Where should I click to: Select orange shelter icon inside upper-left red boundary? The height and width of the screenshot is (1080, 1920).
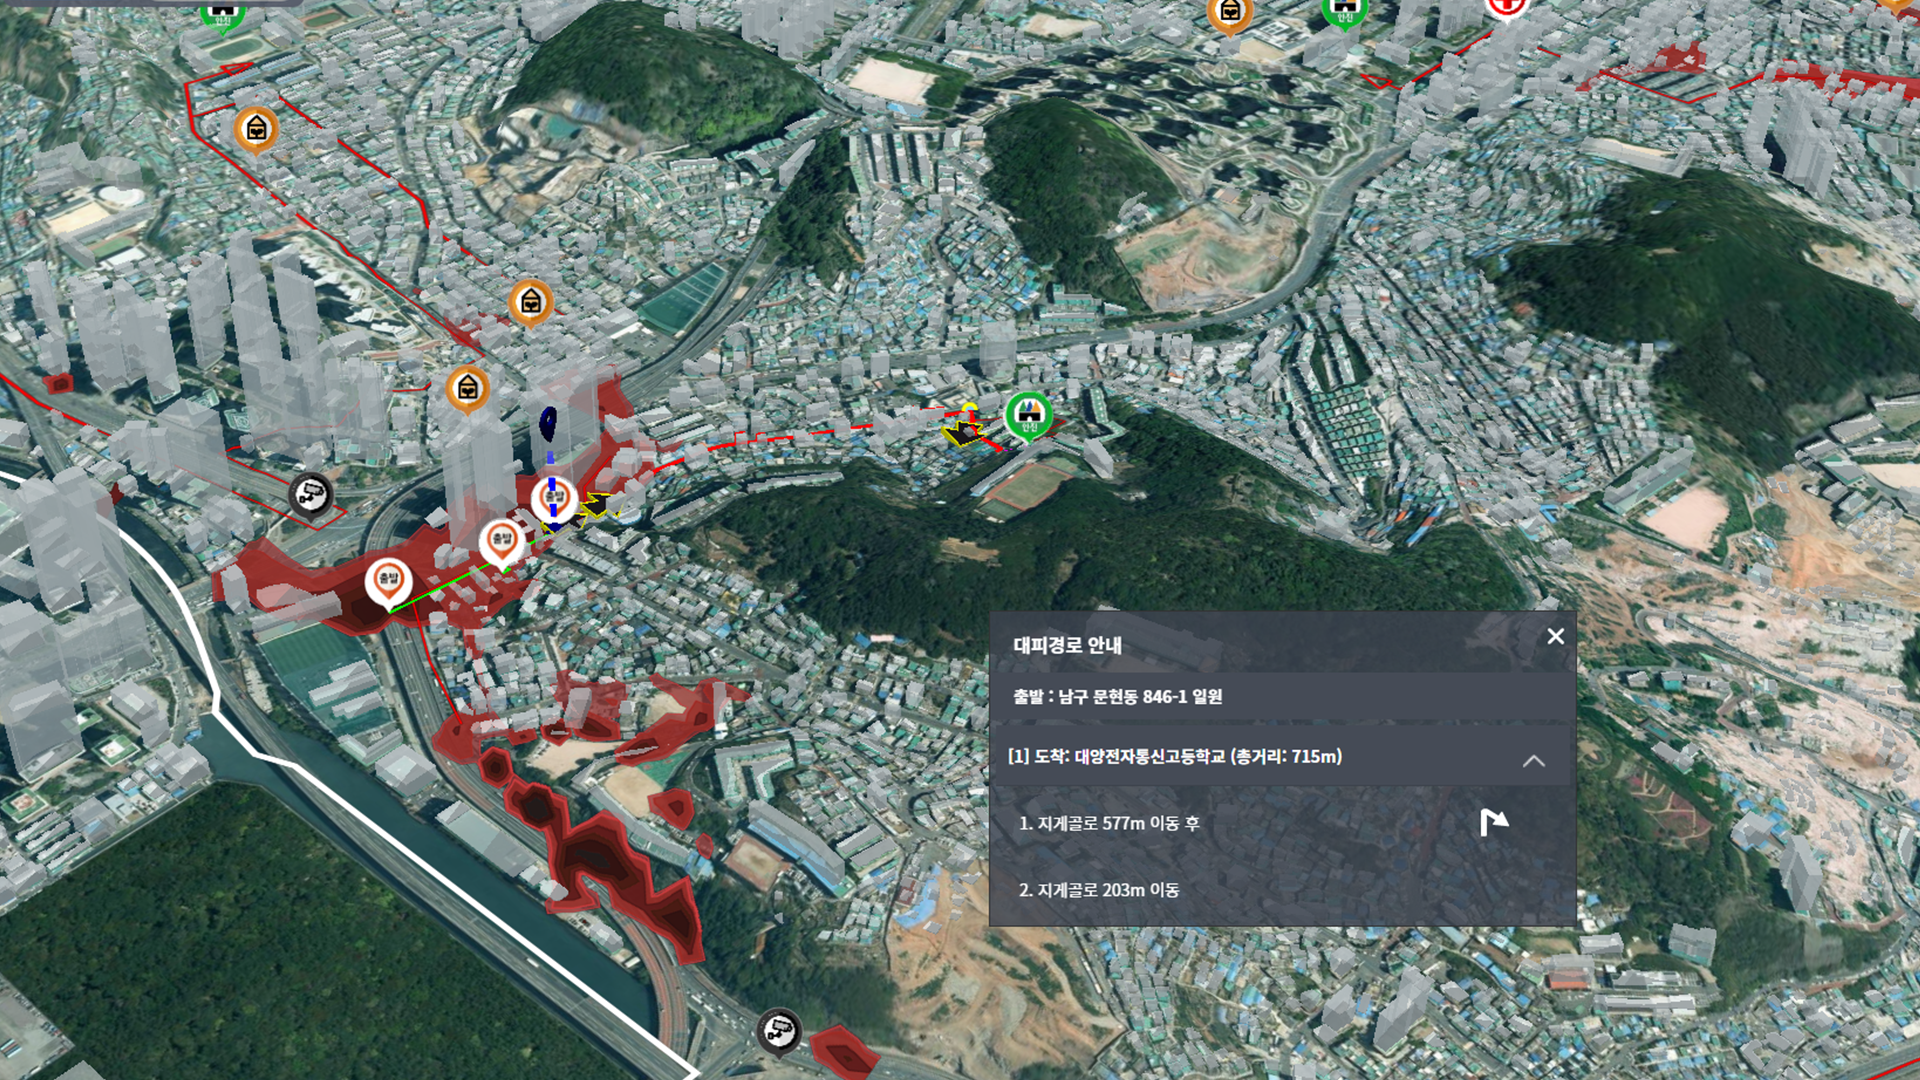coord(256,129)
